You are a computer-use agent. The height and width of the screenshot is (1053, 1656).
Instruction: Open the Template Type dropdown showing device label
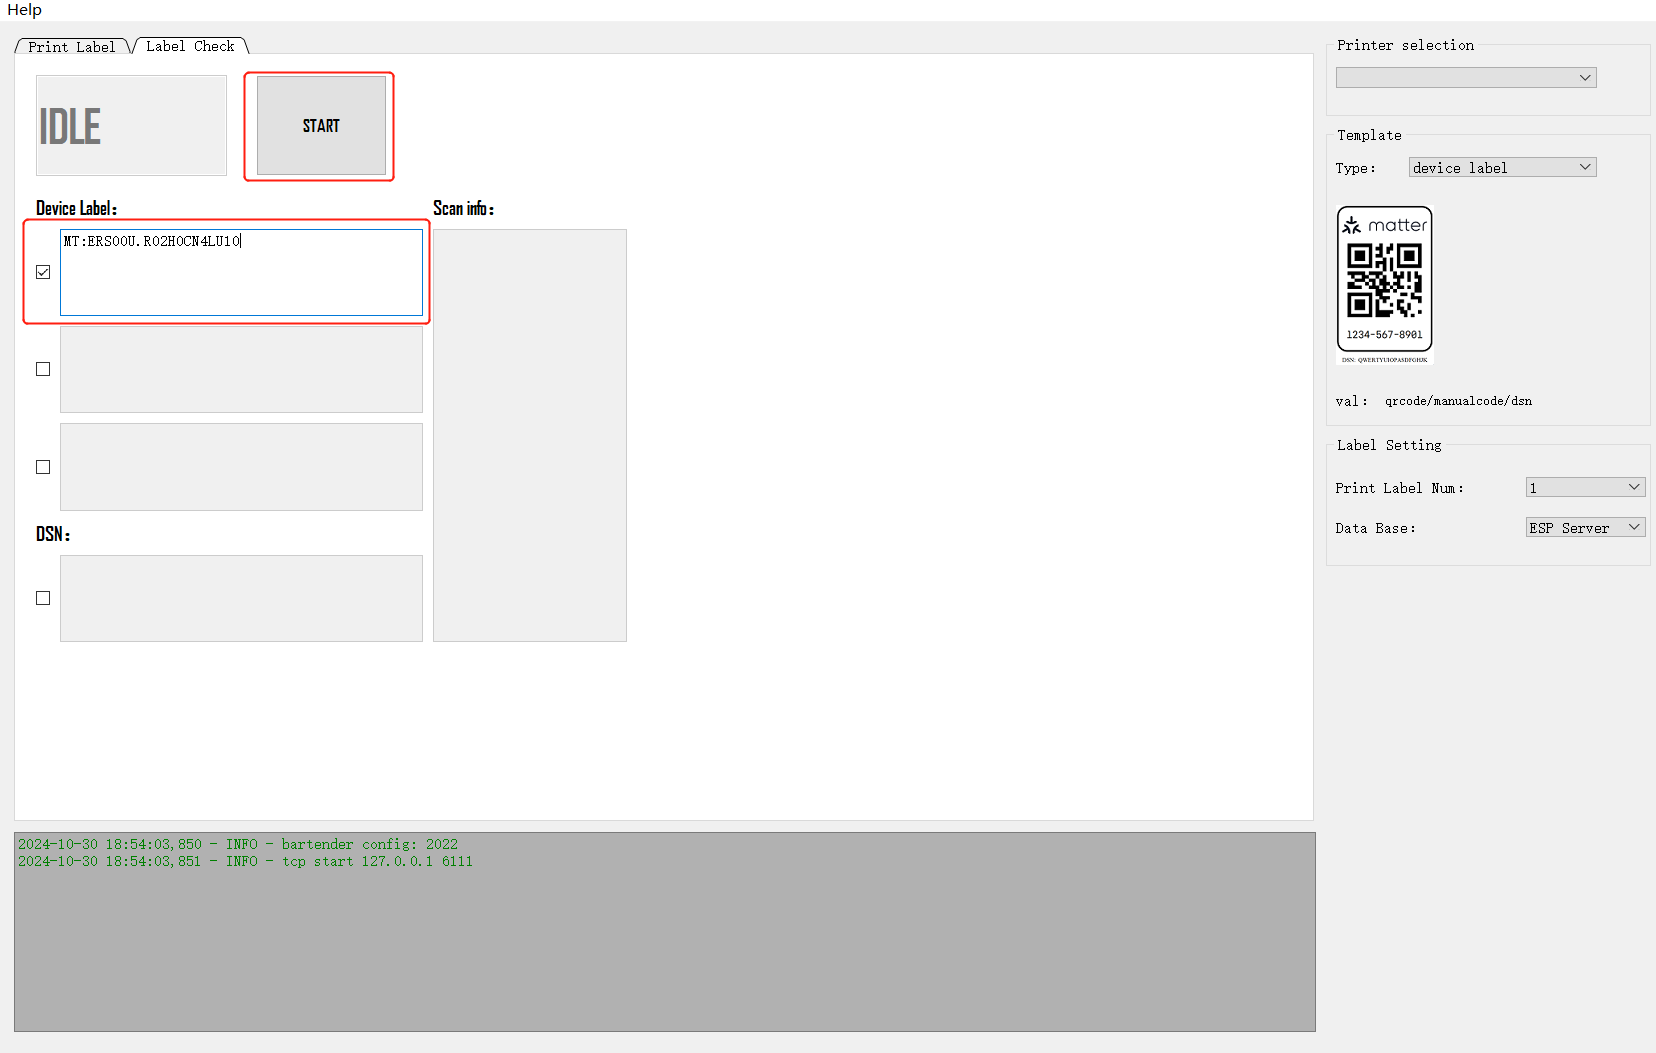(x=1501, y=167)
